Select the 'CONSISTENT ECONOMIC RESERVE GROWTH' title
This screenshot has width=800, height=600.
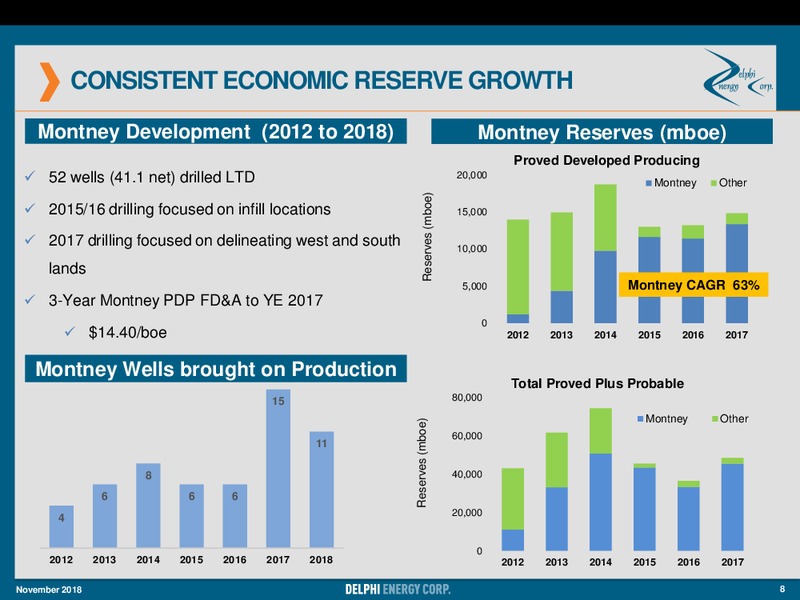pyautogui.click(x=321, y=81)
